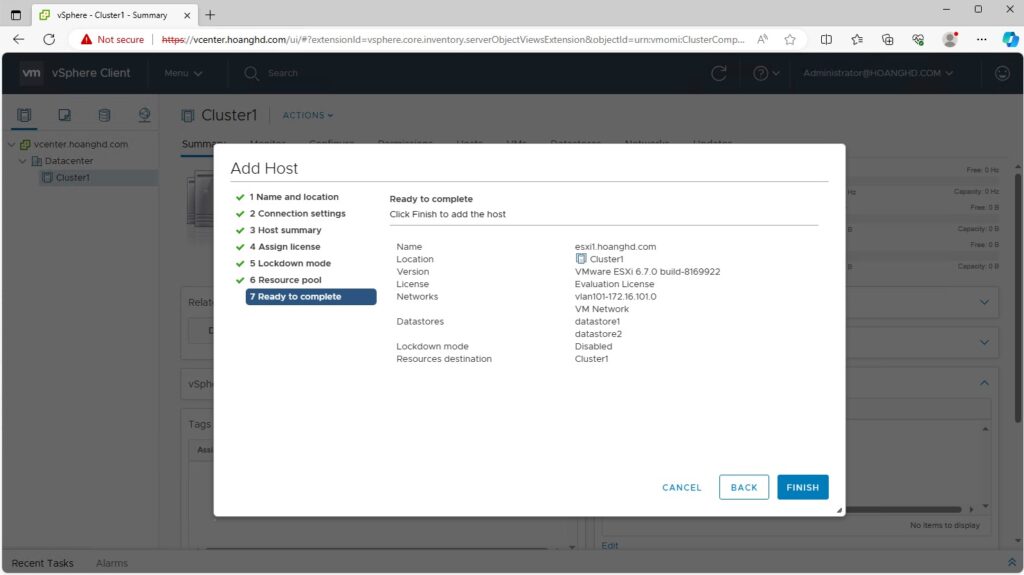Open the VMs and Templates view icon
Viewport: 1024px width, 575px height.
[64, 115]
